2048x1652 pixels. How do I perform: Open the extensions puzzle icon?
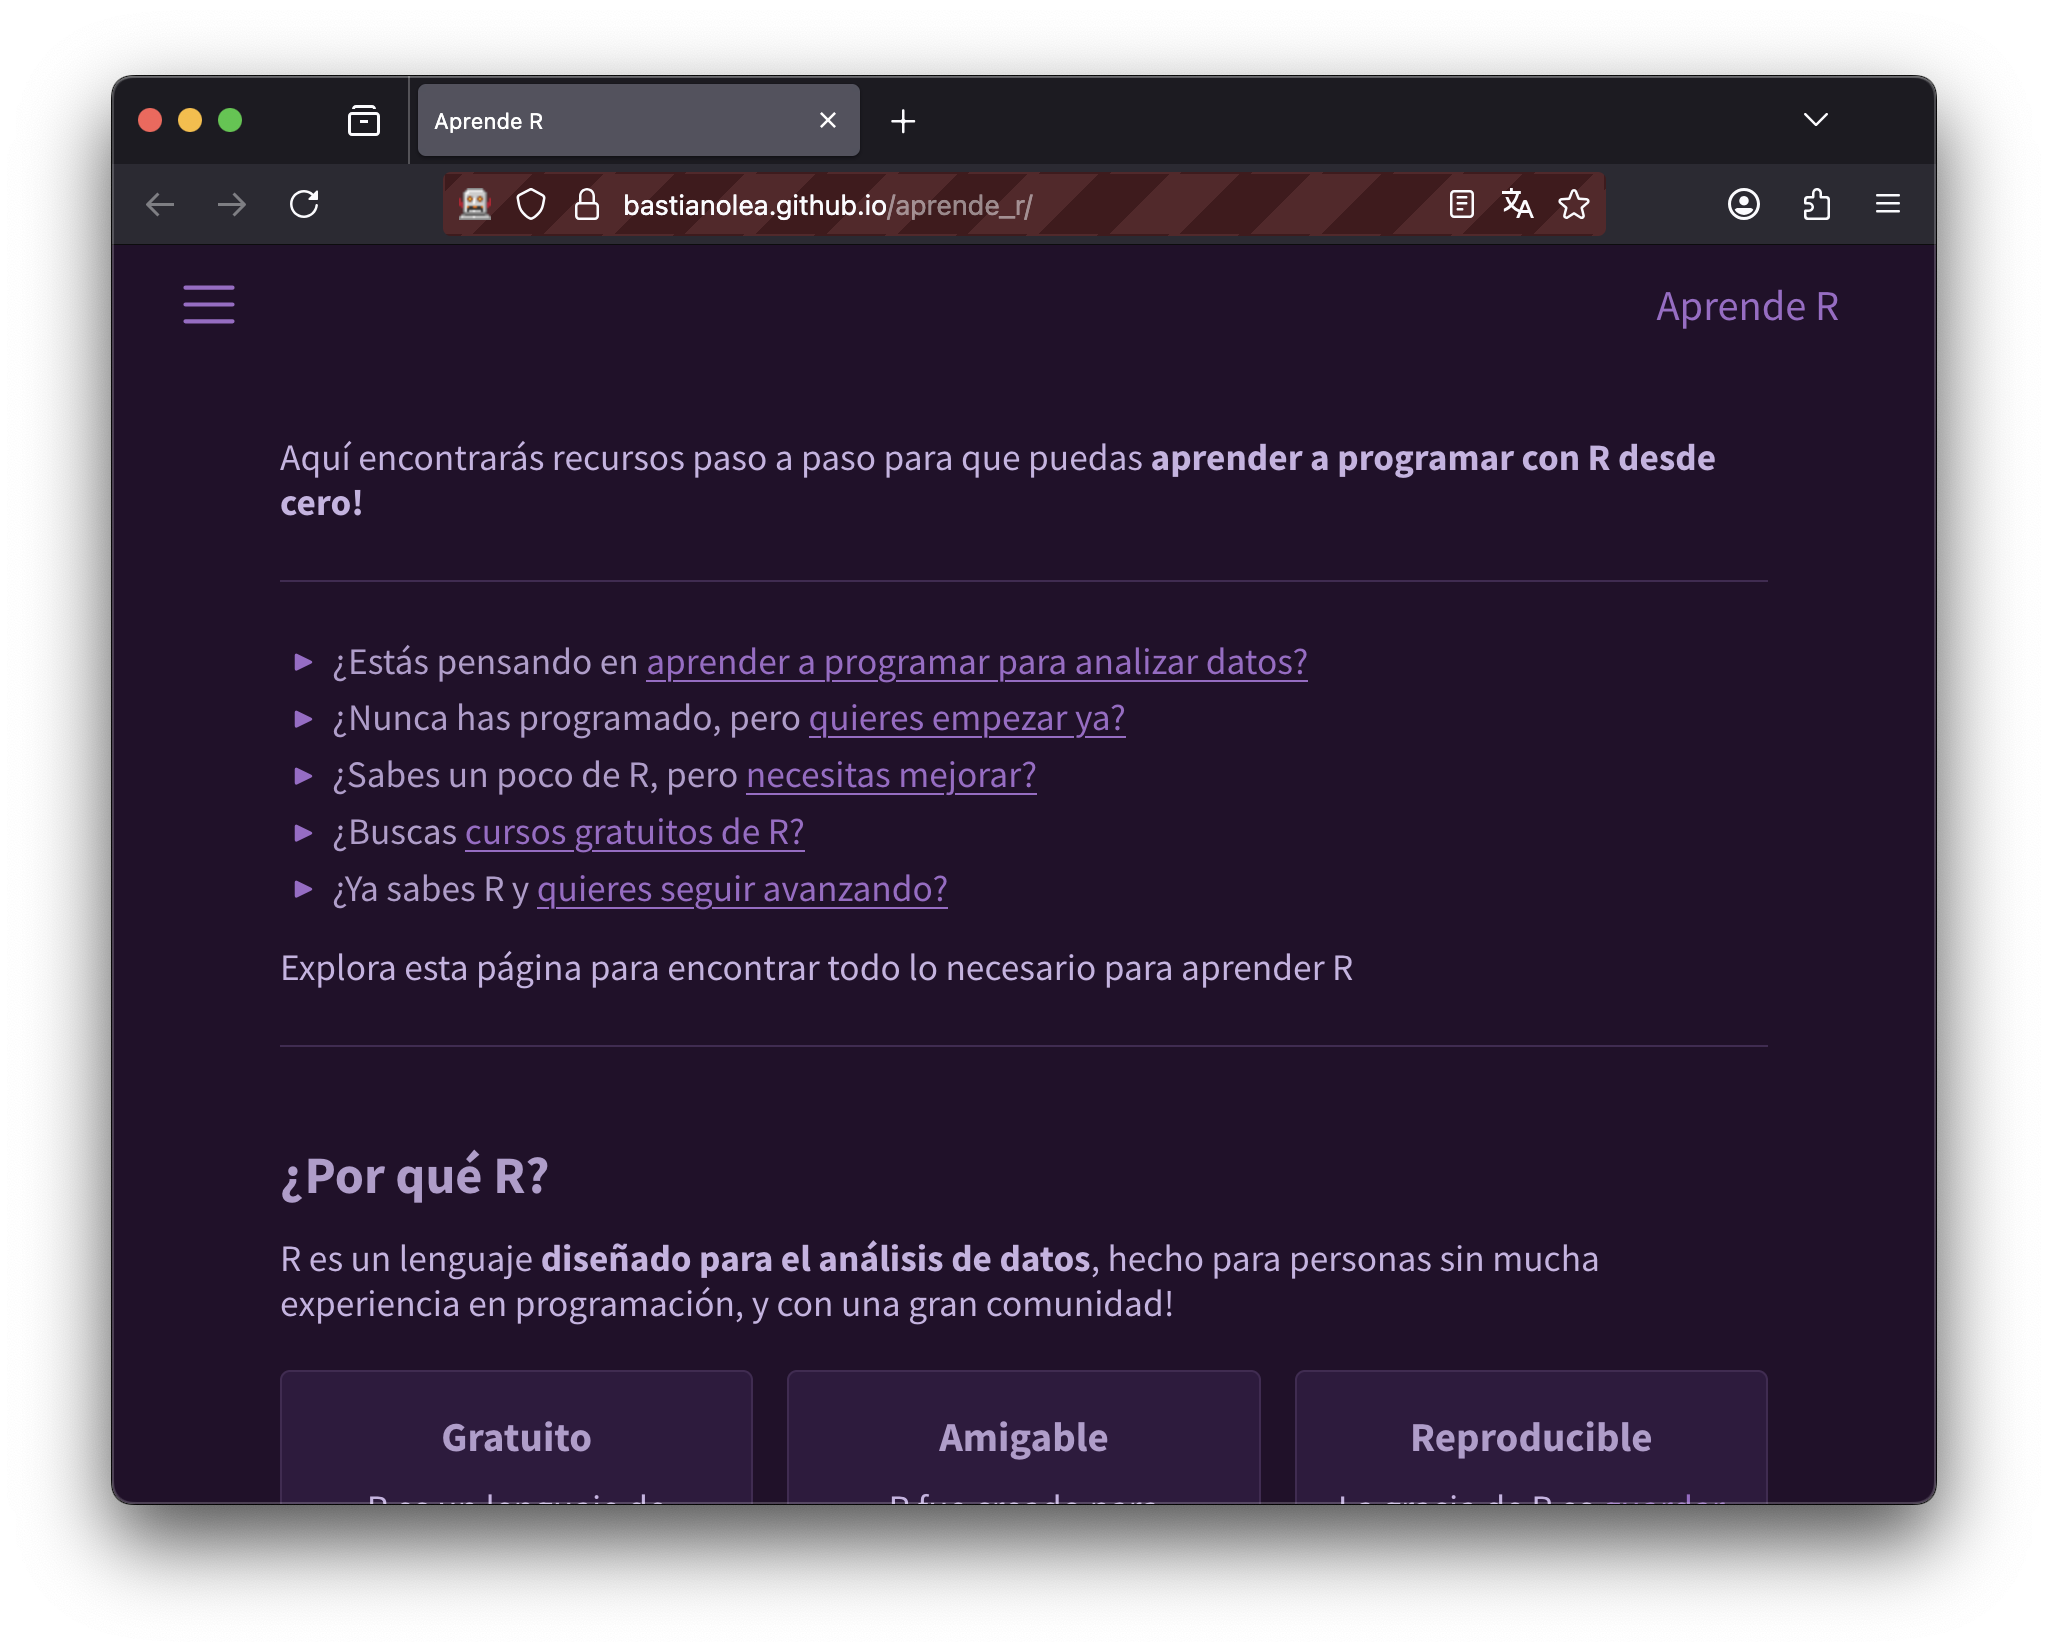(x=1816, y=205)
